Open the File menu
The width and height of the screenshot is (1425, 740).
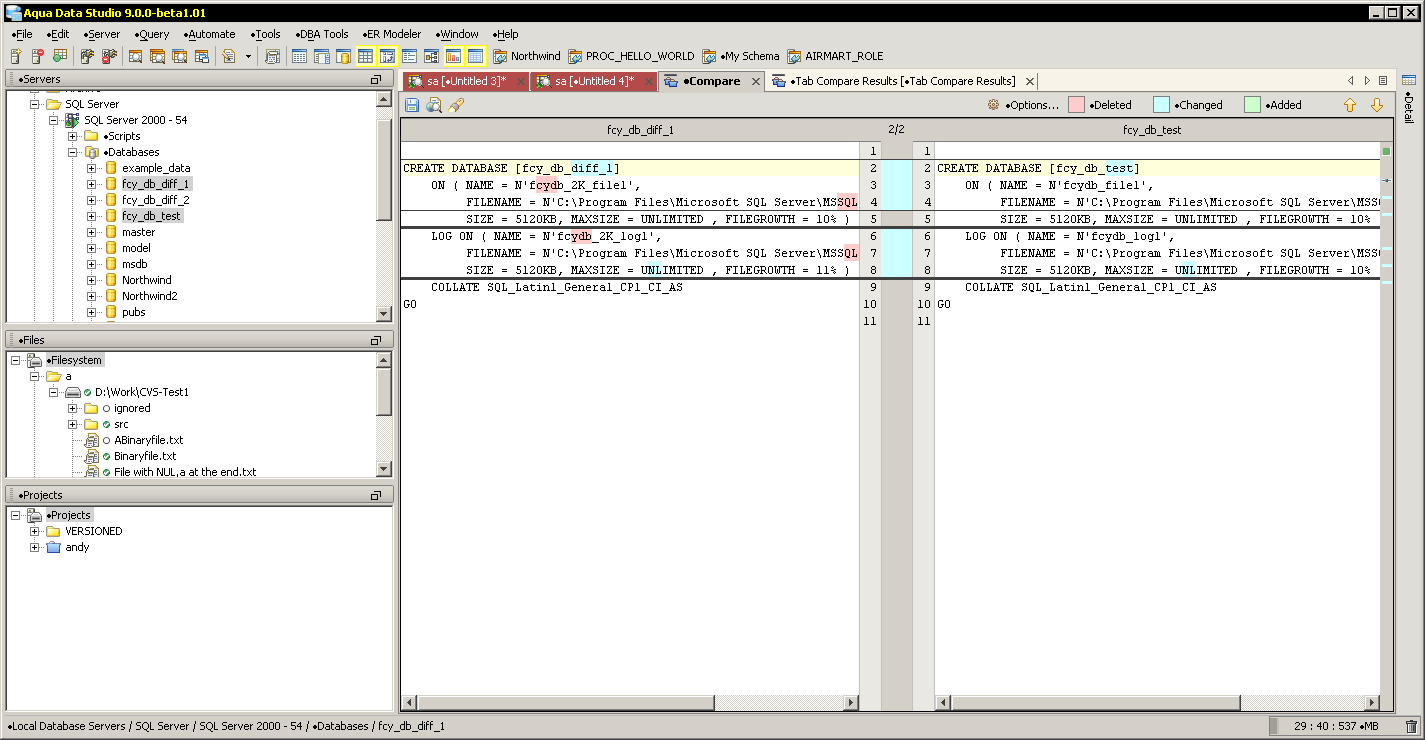(x=22, y=34)
